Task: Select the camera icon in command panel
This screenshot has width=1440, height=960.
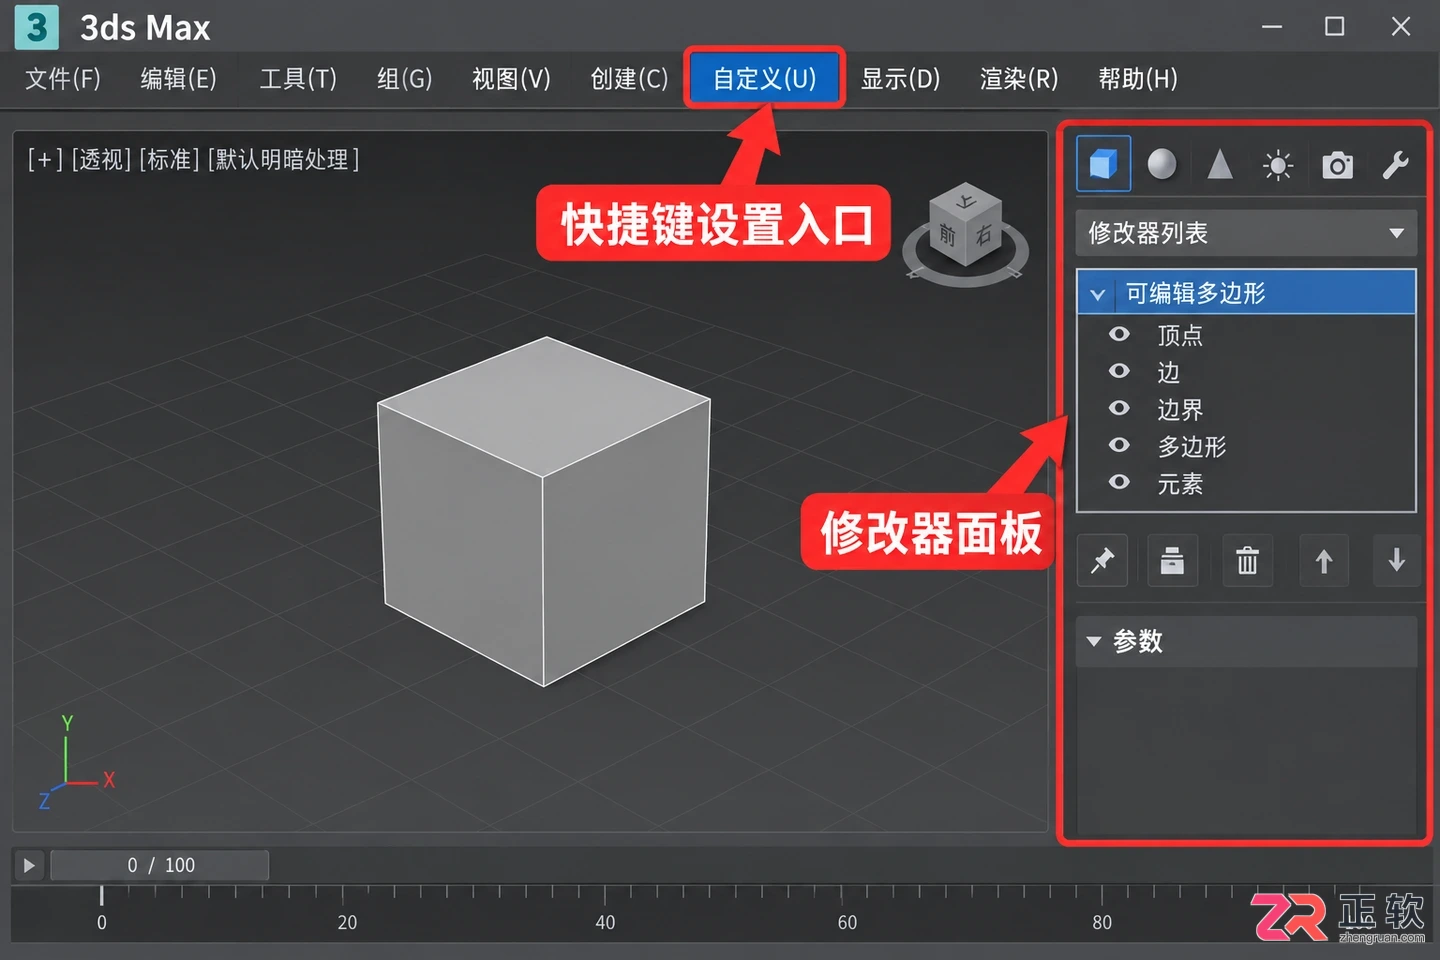Action: point(1337,165)
